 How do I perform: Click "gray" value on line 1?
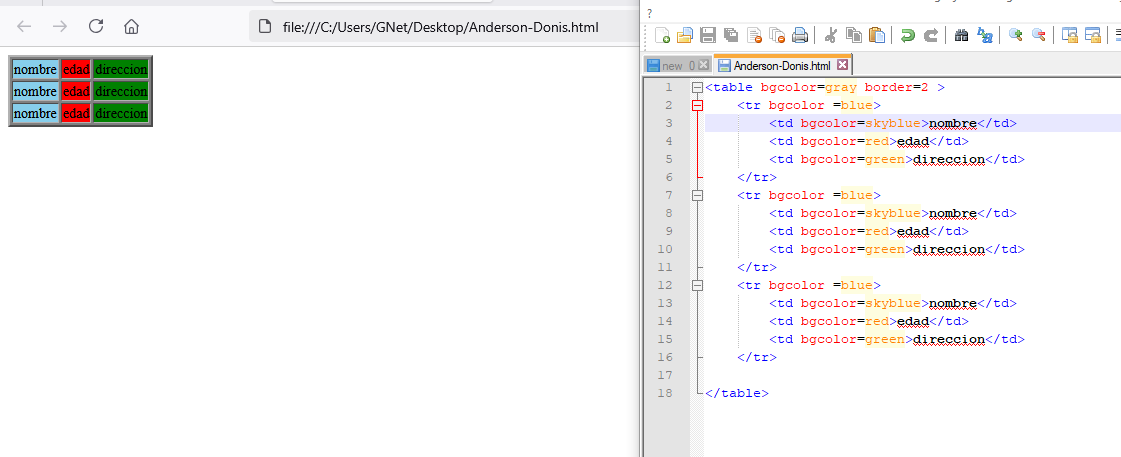841,87
